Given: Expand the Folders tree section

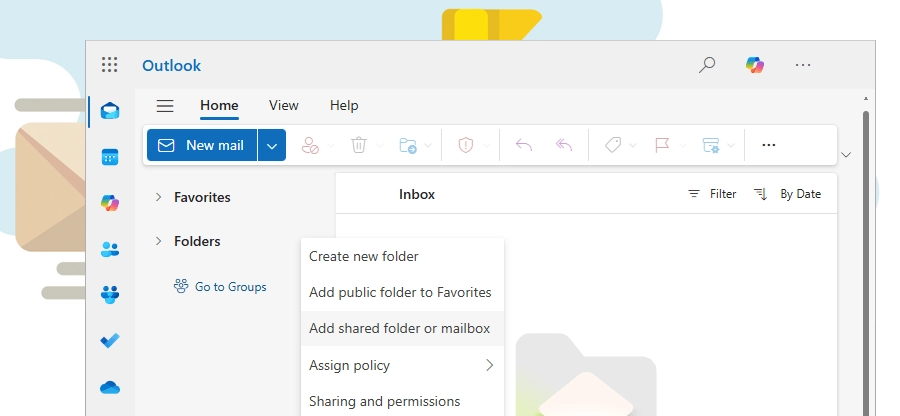Looking at the screenshot, I should click(158, 241).
